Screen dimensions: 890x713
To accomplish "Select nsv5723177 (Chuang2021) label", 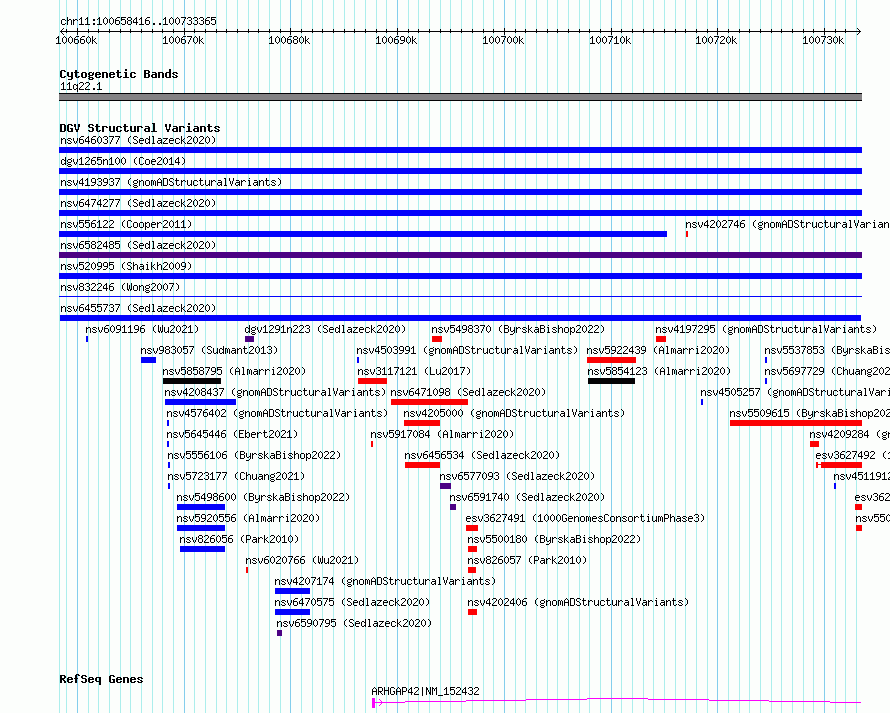I will (236, 476).
